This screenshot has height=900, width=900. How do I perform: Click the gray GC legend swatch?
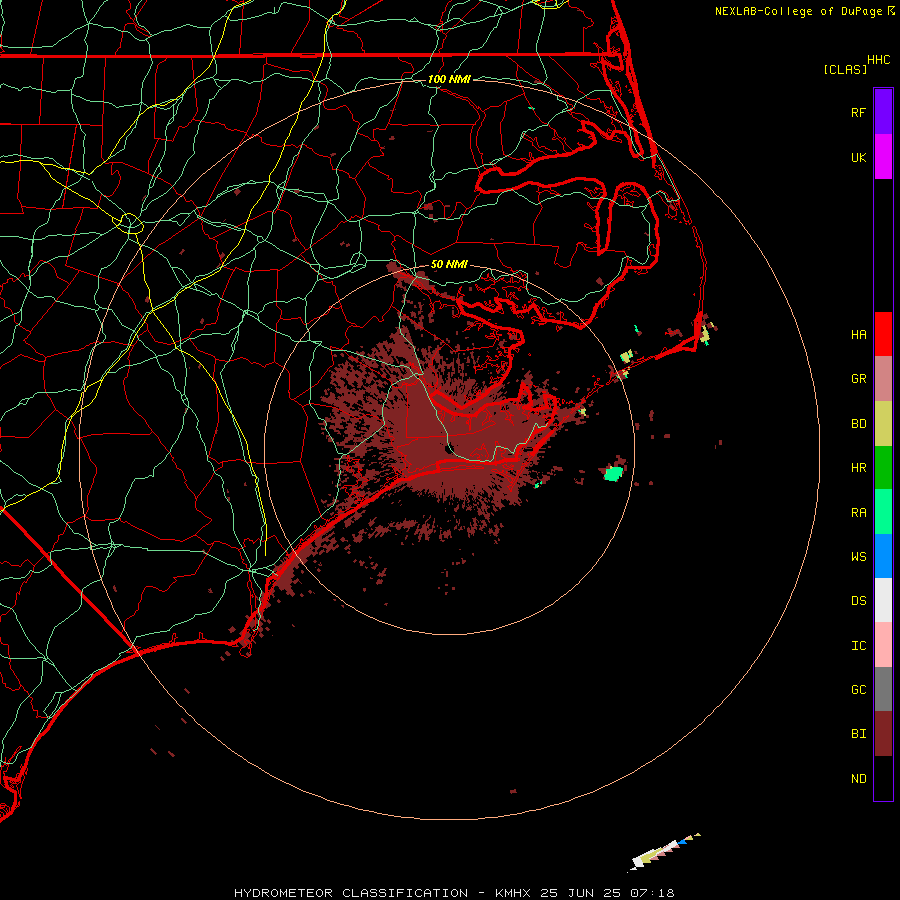pyautogui.click(x=883, y=689)
